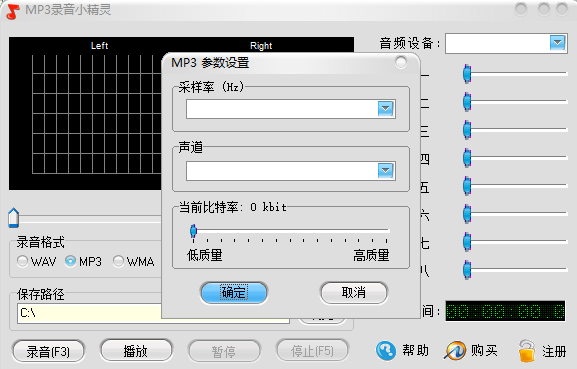Click the channel combo box field
577x369 pixels.
pyautogui.click(x=291, y=171)
